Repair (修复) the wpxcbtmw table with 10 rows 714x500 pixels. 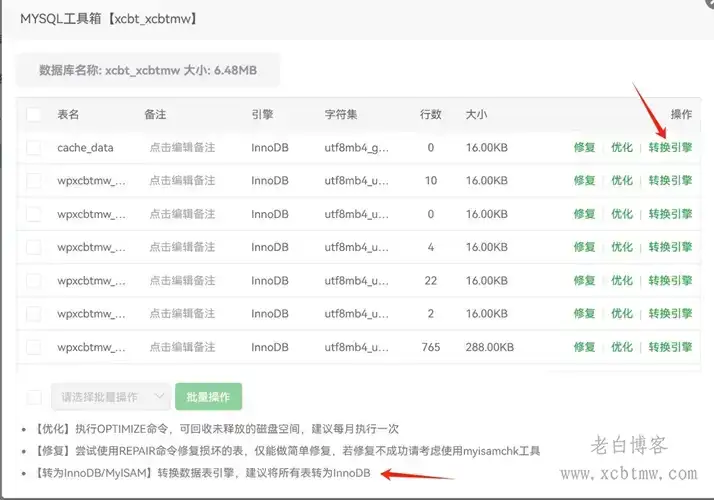[x=585, y=181]
